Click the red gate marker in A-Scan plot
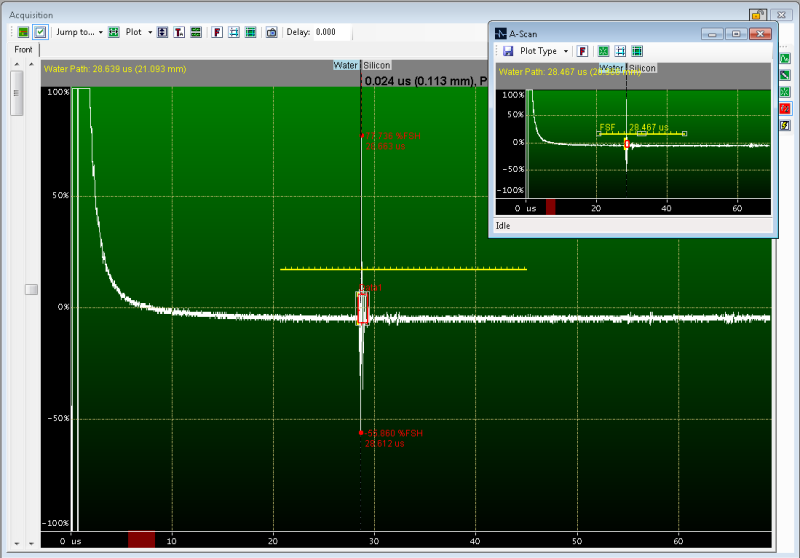Viewport: 800px width, 558px height. [627, 144]
